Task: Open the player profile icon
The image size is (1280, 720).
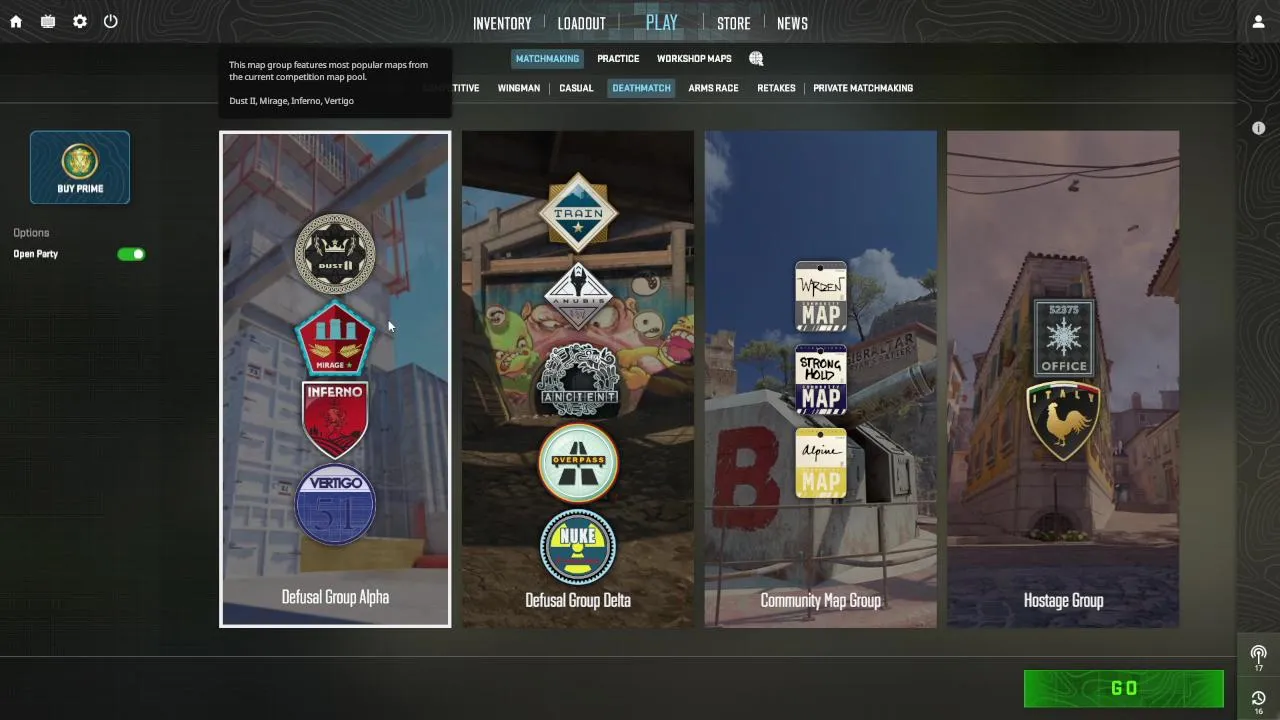Action: (1259, 22)
